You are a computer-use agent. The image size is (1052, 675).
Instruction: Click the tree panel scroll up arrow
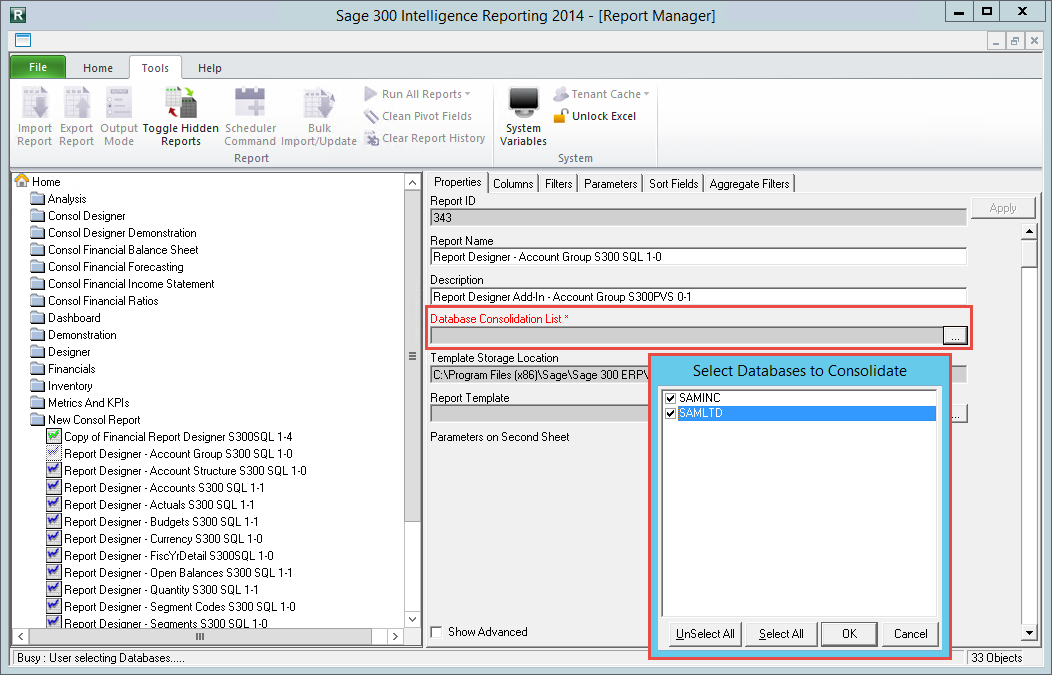tap(413, 182)
